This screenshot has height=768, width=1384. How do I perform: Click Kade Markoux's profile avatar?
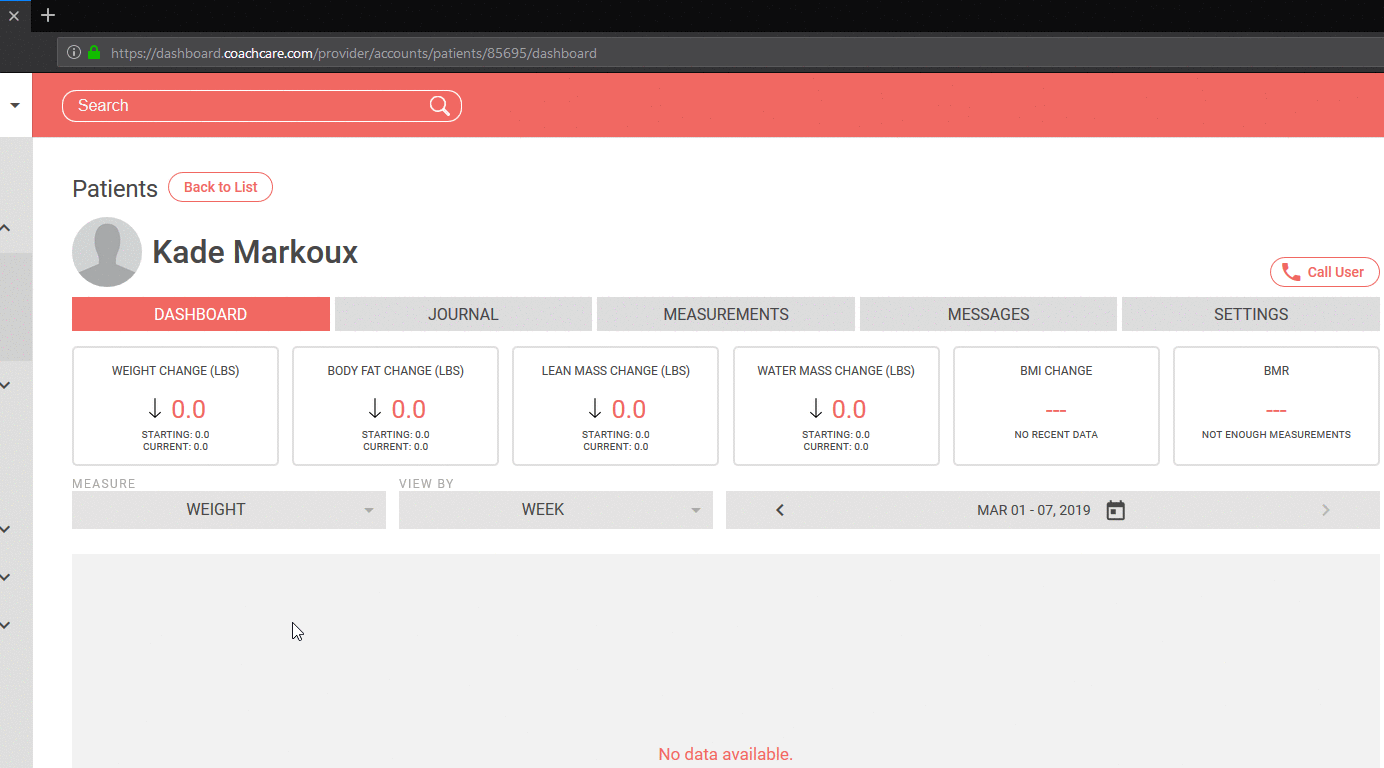click(107, 252)
